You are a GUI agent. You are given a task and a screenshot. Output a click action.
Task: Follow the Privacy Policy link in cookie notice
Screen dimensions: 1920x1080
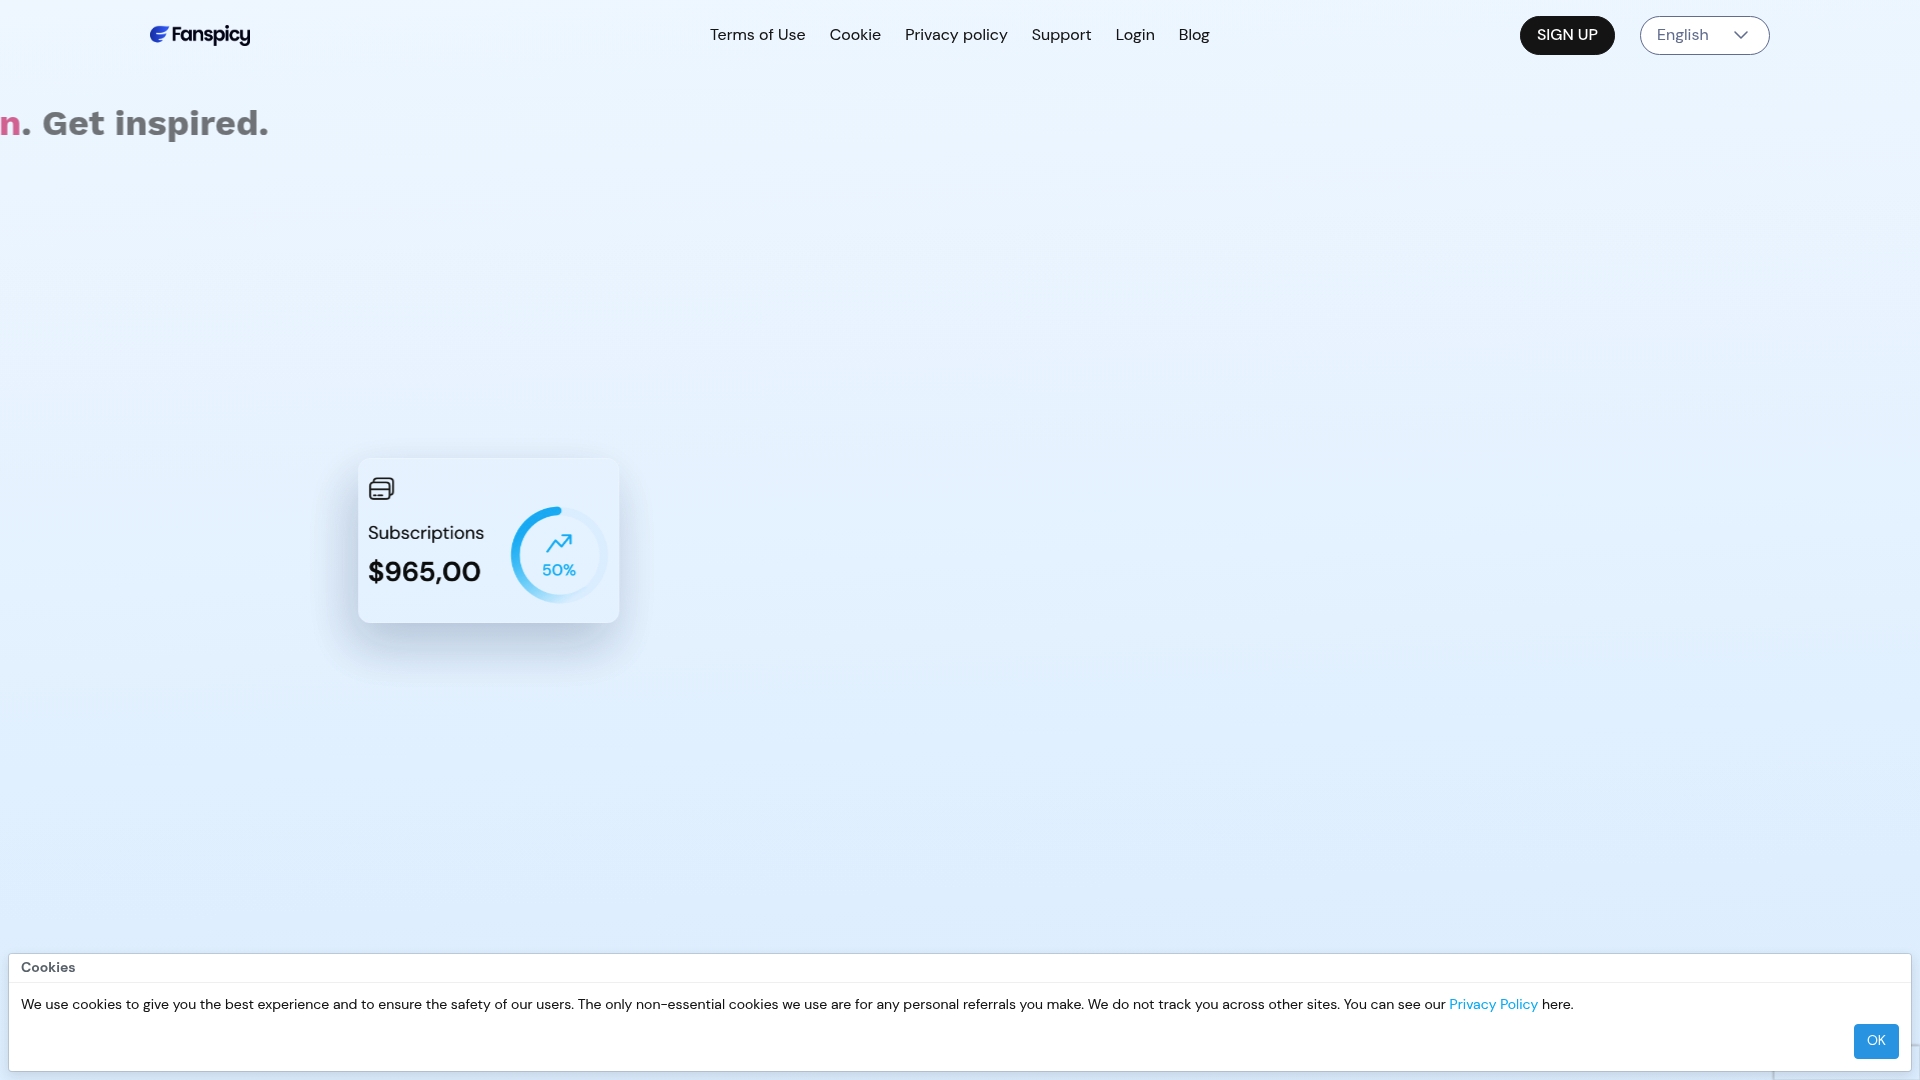coord(1492,1005)
